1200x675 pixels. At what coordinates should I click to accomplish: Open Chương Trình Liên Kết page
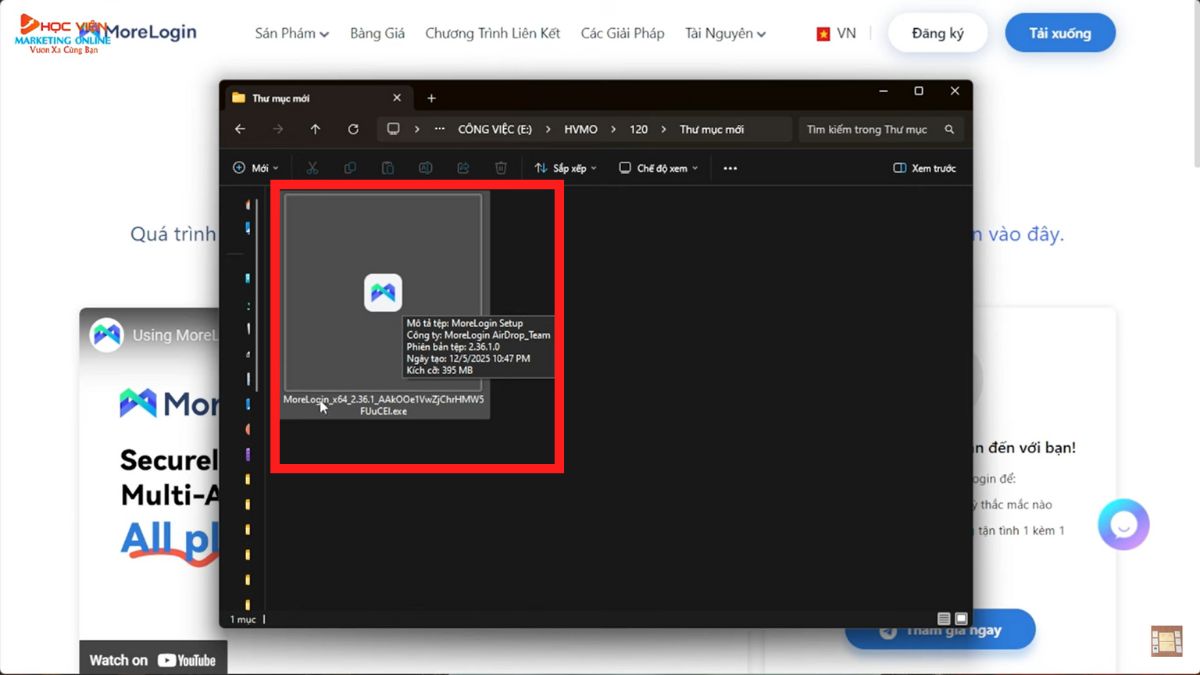(x=493, y=33)
